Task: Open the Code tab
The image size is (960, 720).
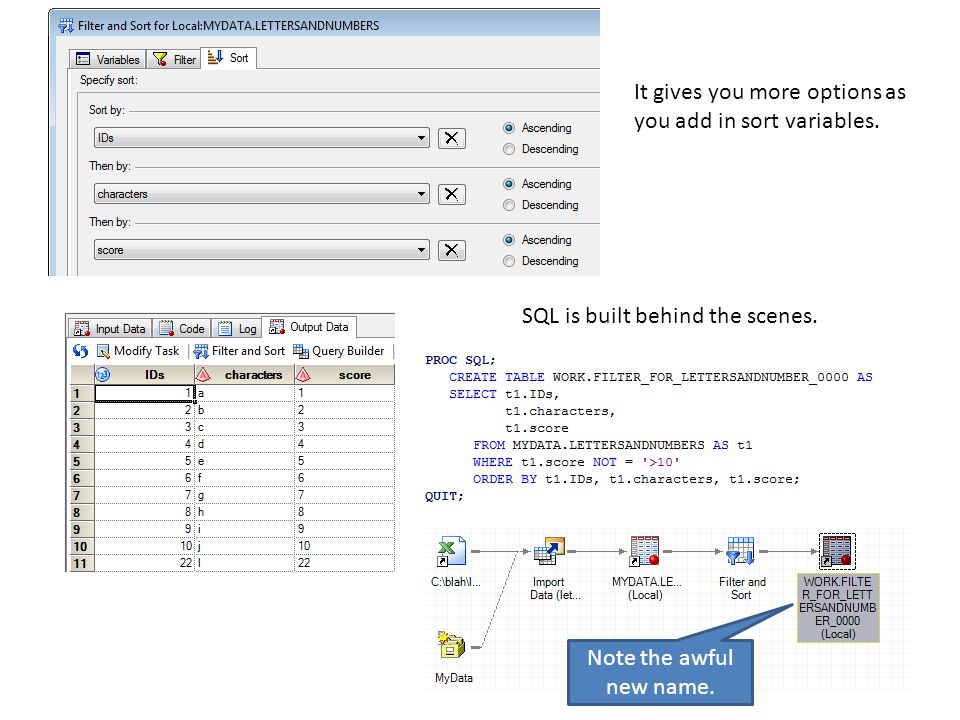Action: (181, 329)
